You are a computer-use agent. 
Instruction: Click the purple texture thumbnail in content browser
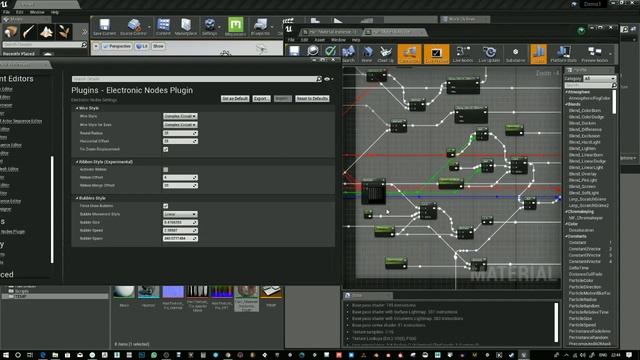(x=173, y=292)
